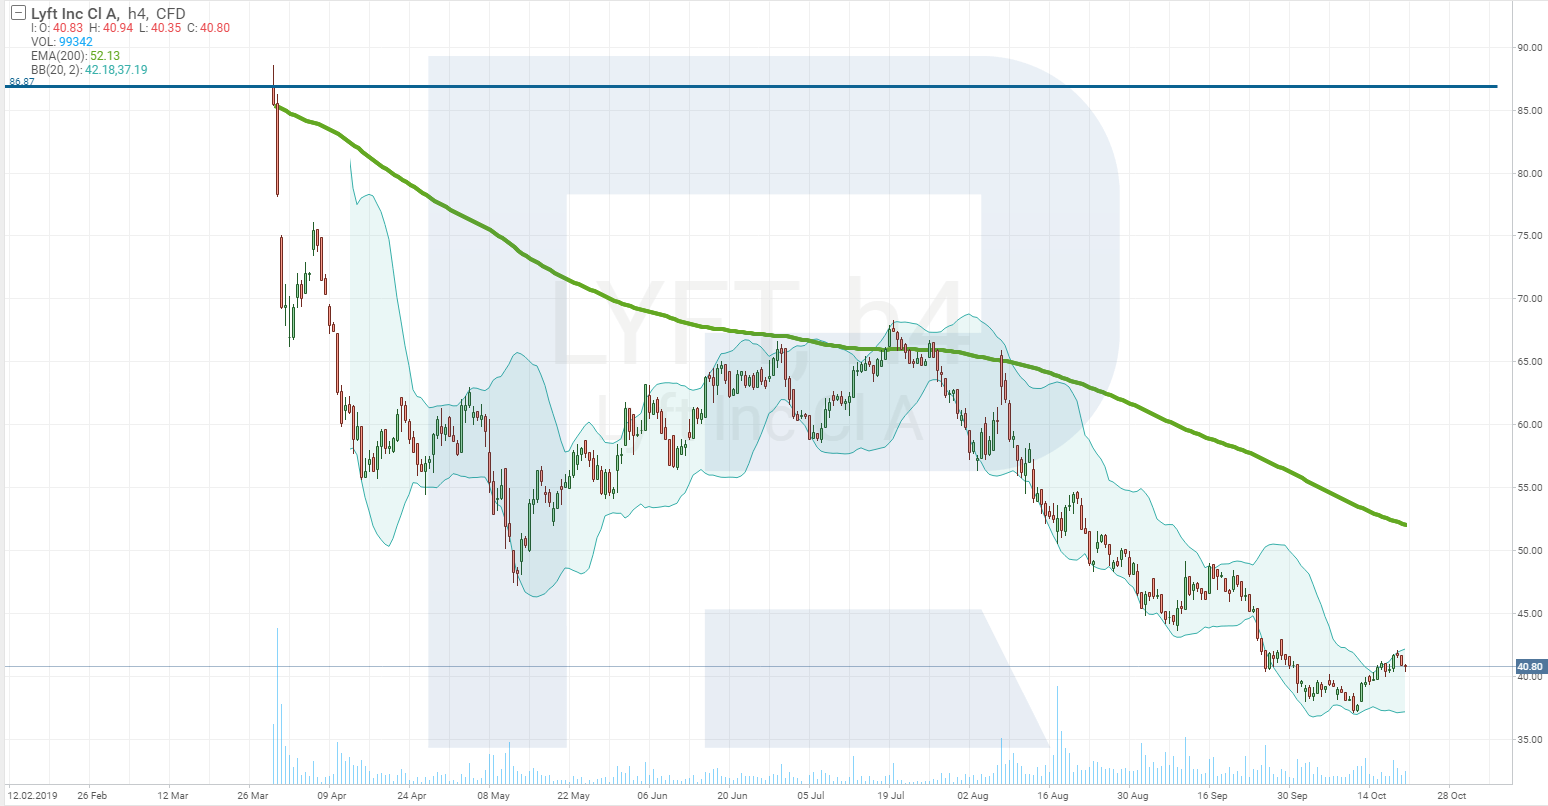Image resolution: width=1548 pixels, height=806 pixels.
Task: Click the VOL: 99342 indicator label
Action: pyautogui.click(x=62, y=41)
